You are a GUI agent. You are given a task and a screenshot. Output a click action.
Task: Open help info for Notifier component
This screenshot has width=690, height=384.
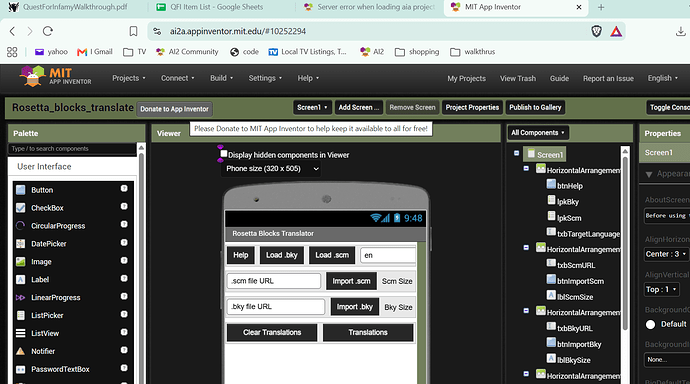point(124,350)
